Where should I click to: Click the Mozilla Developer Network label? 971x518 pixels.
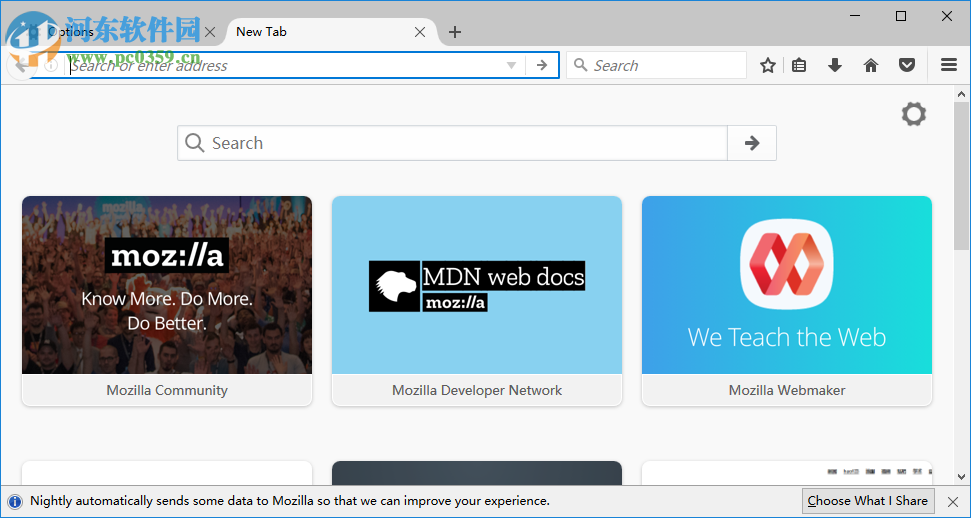(477, 390)
